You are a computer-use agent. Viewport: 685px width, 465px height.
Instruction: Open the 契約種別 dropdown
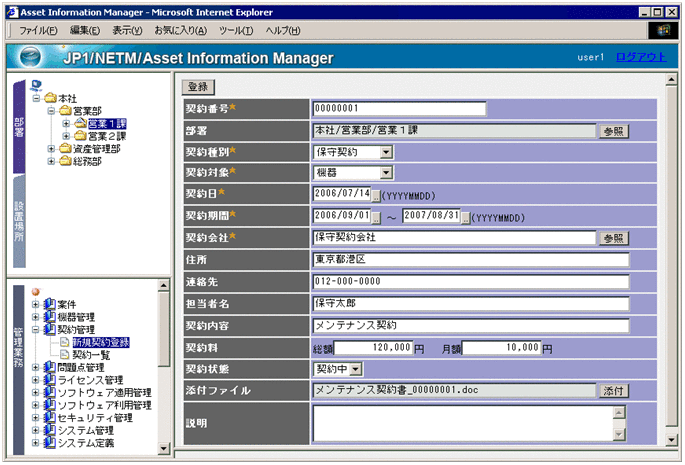point(386,152)
